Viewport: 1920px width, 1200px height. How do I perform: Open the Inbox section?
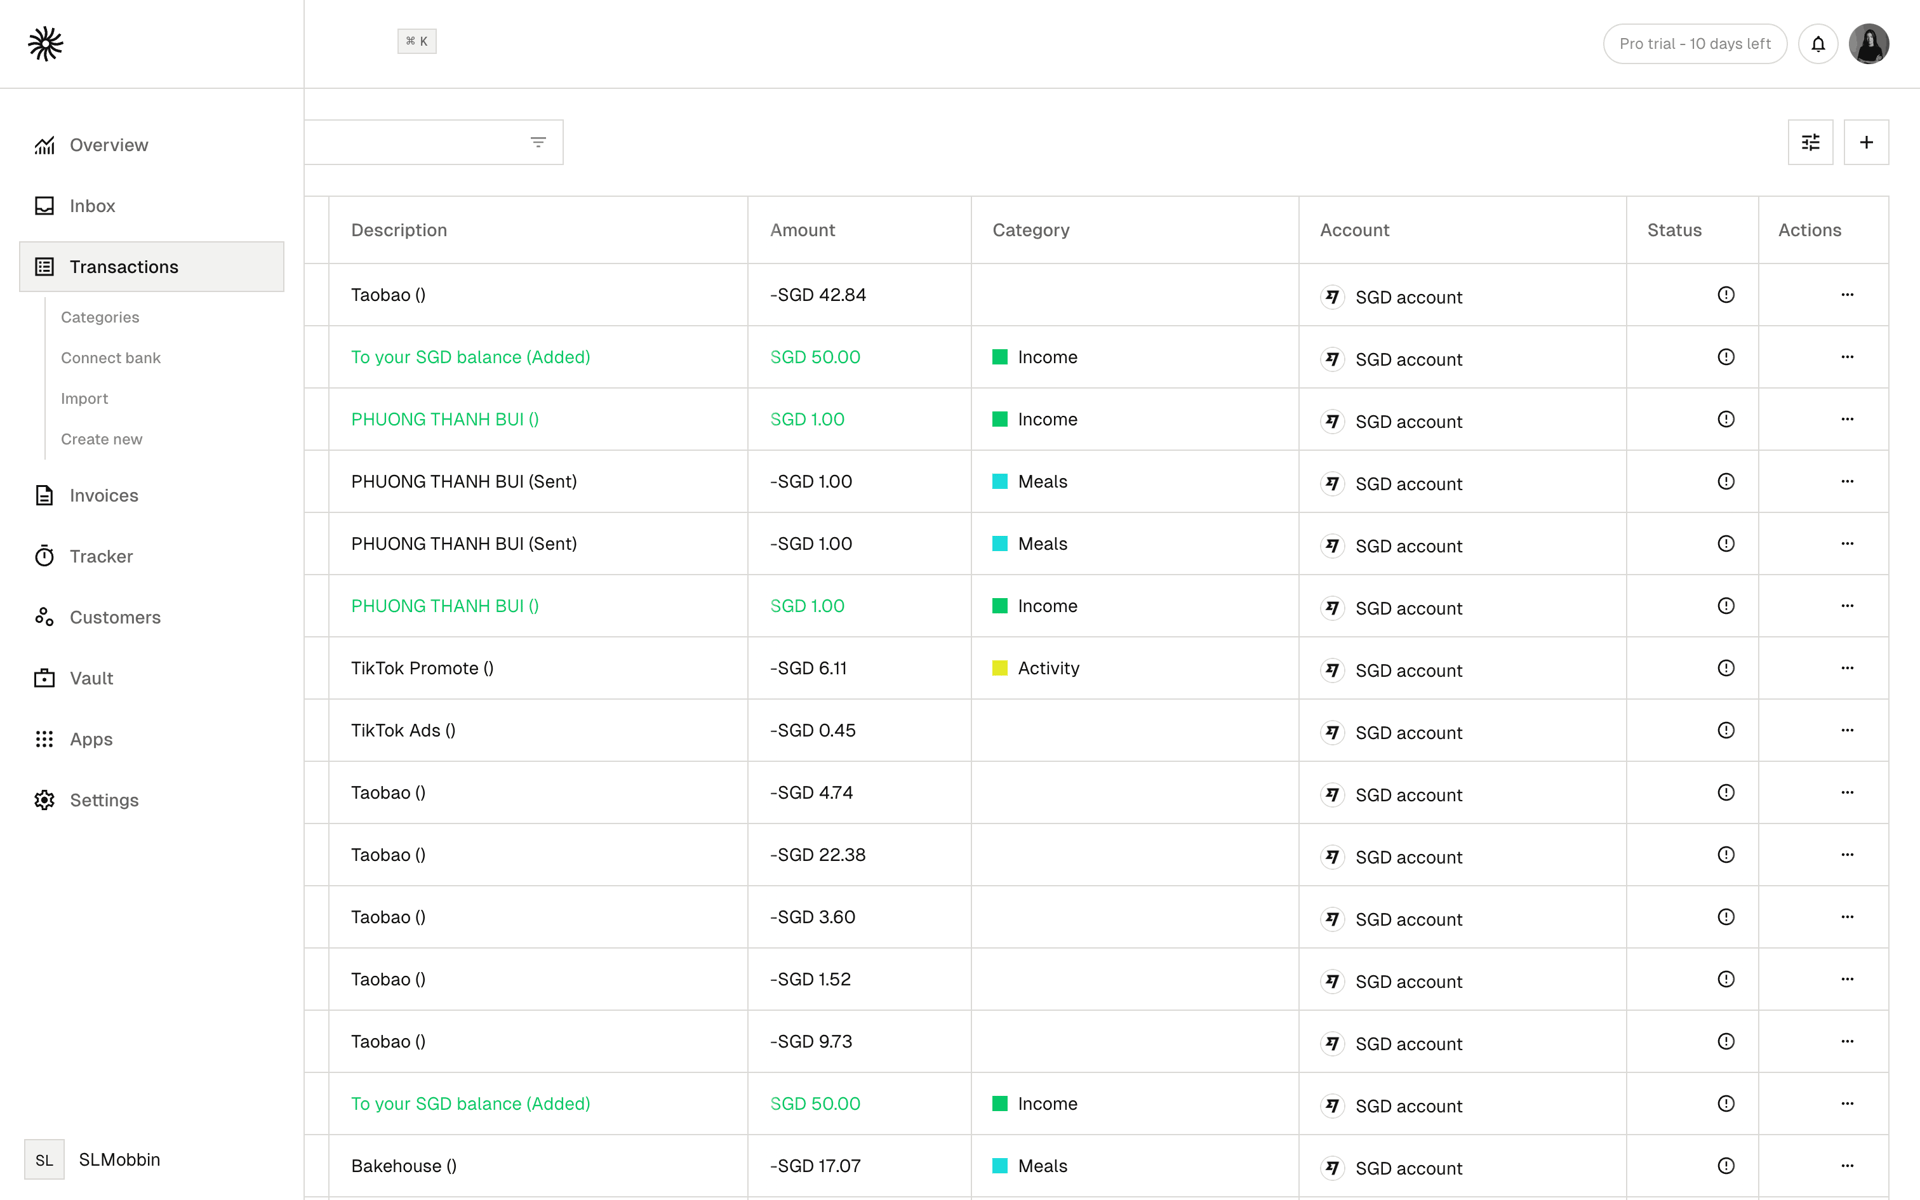(x=92, y=206)
